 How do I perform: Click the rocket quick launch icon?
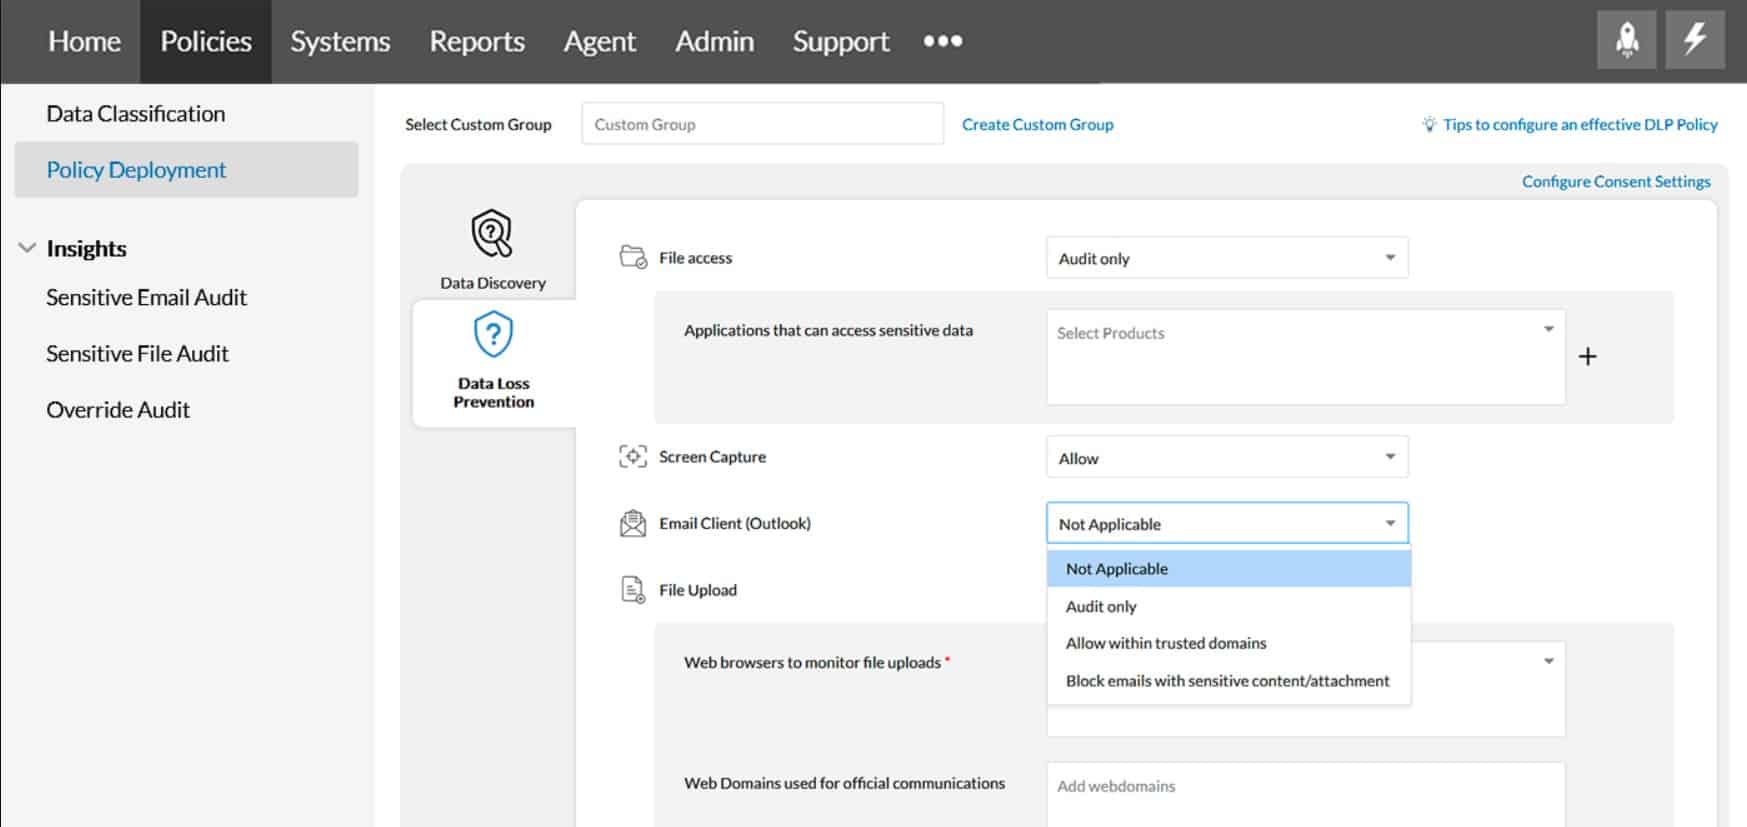pos(1626,40)
